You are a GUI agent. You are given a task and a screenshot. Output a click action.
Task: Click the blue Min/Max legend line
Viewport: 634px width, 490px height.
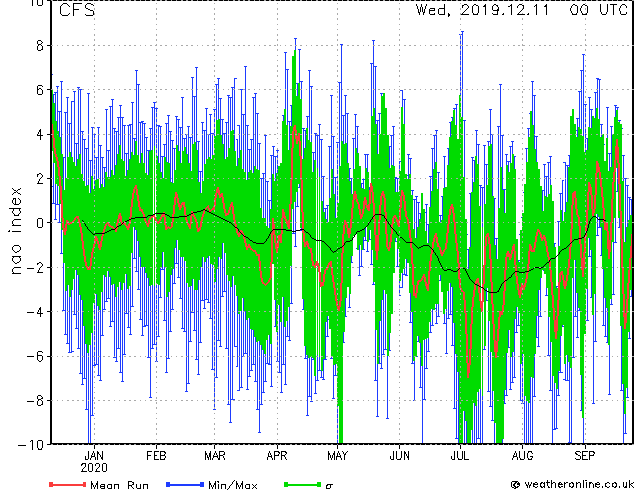click(x=185, y=484)
